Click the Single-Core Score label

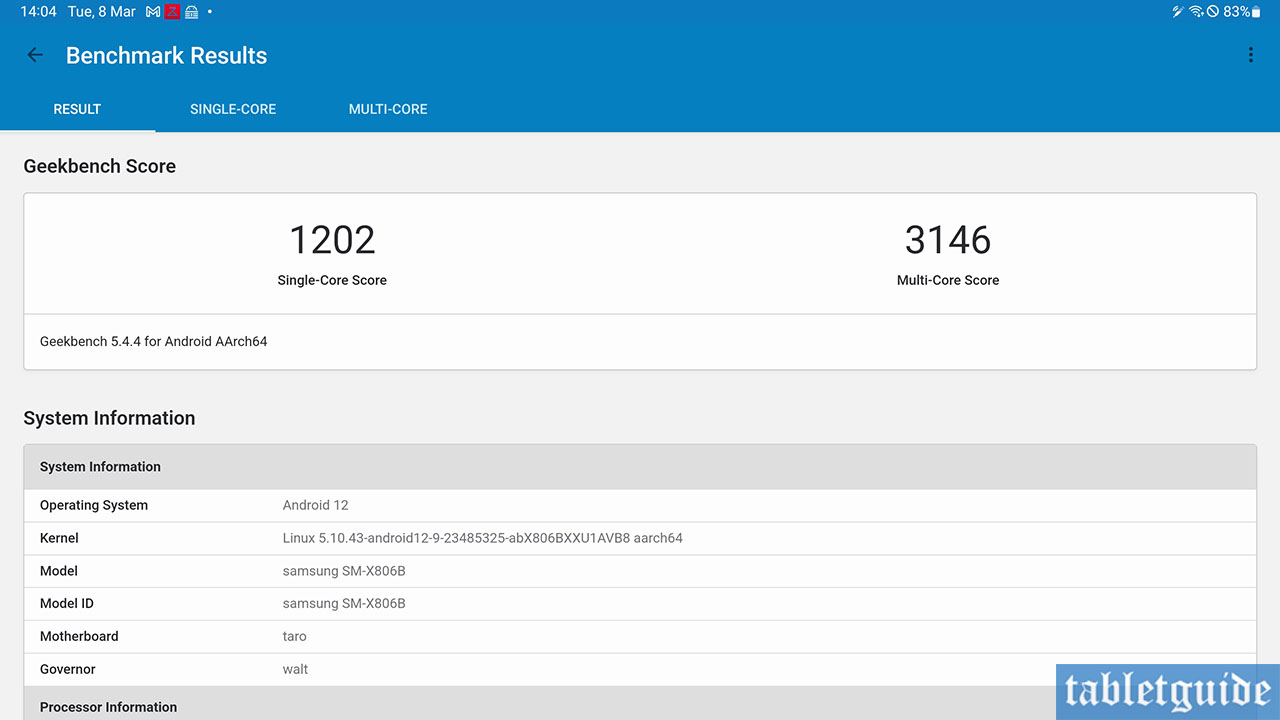[x=332, y=280]
